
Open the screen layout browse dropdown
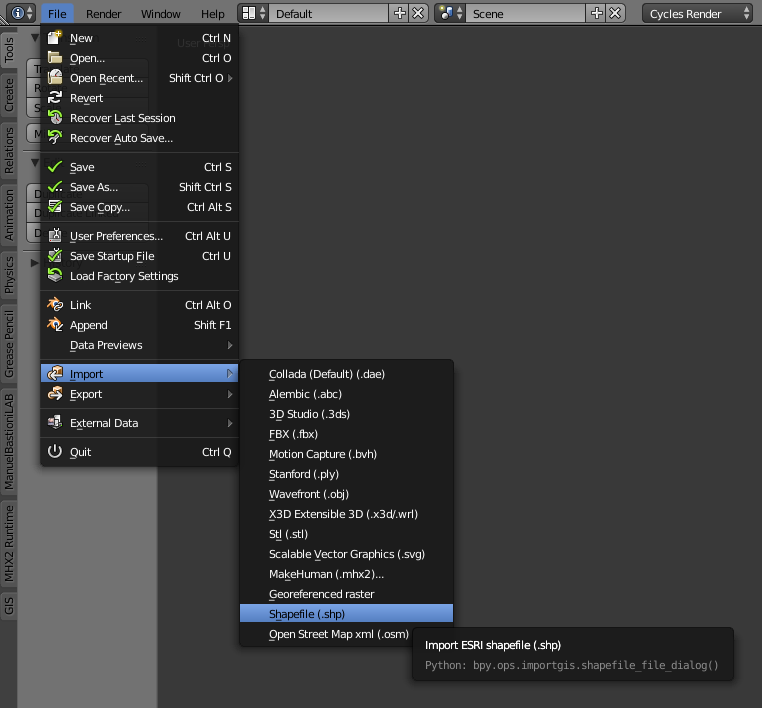(254, 13)
